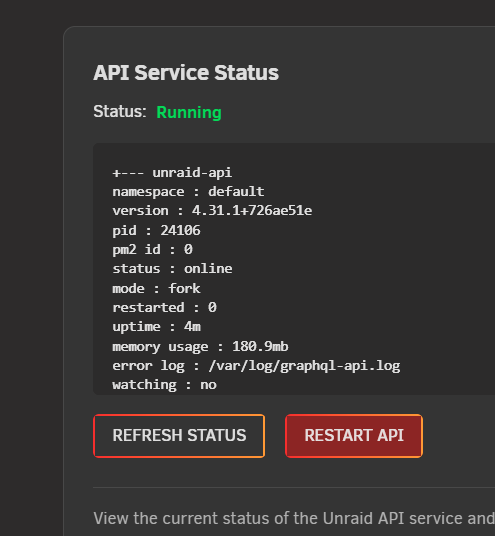Click the 'watching : no' line
This screenshot has width=495, height=536.
[164, 385]
